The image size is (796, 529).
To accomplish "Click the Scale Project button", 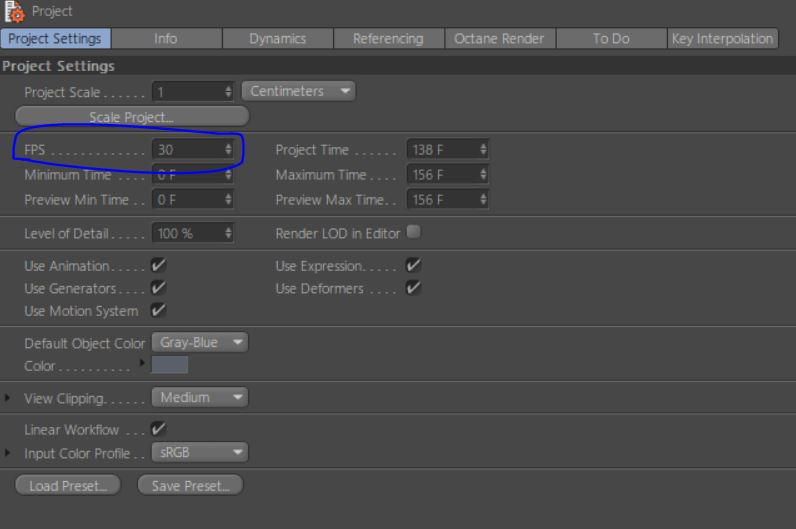I will 131,117.
